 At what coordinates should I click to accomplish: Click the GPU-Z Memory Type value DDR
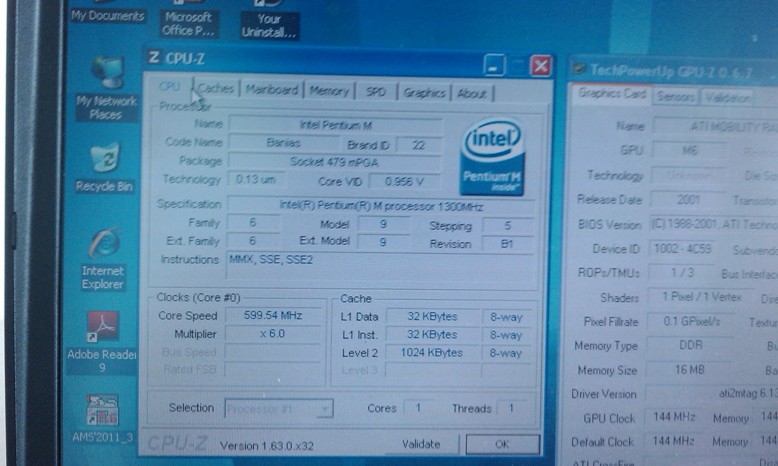(691, 346)
